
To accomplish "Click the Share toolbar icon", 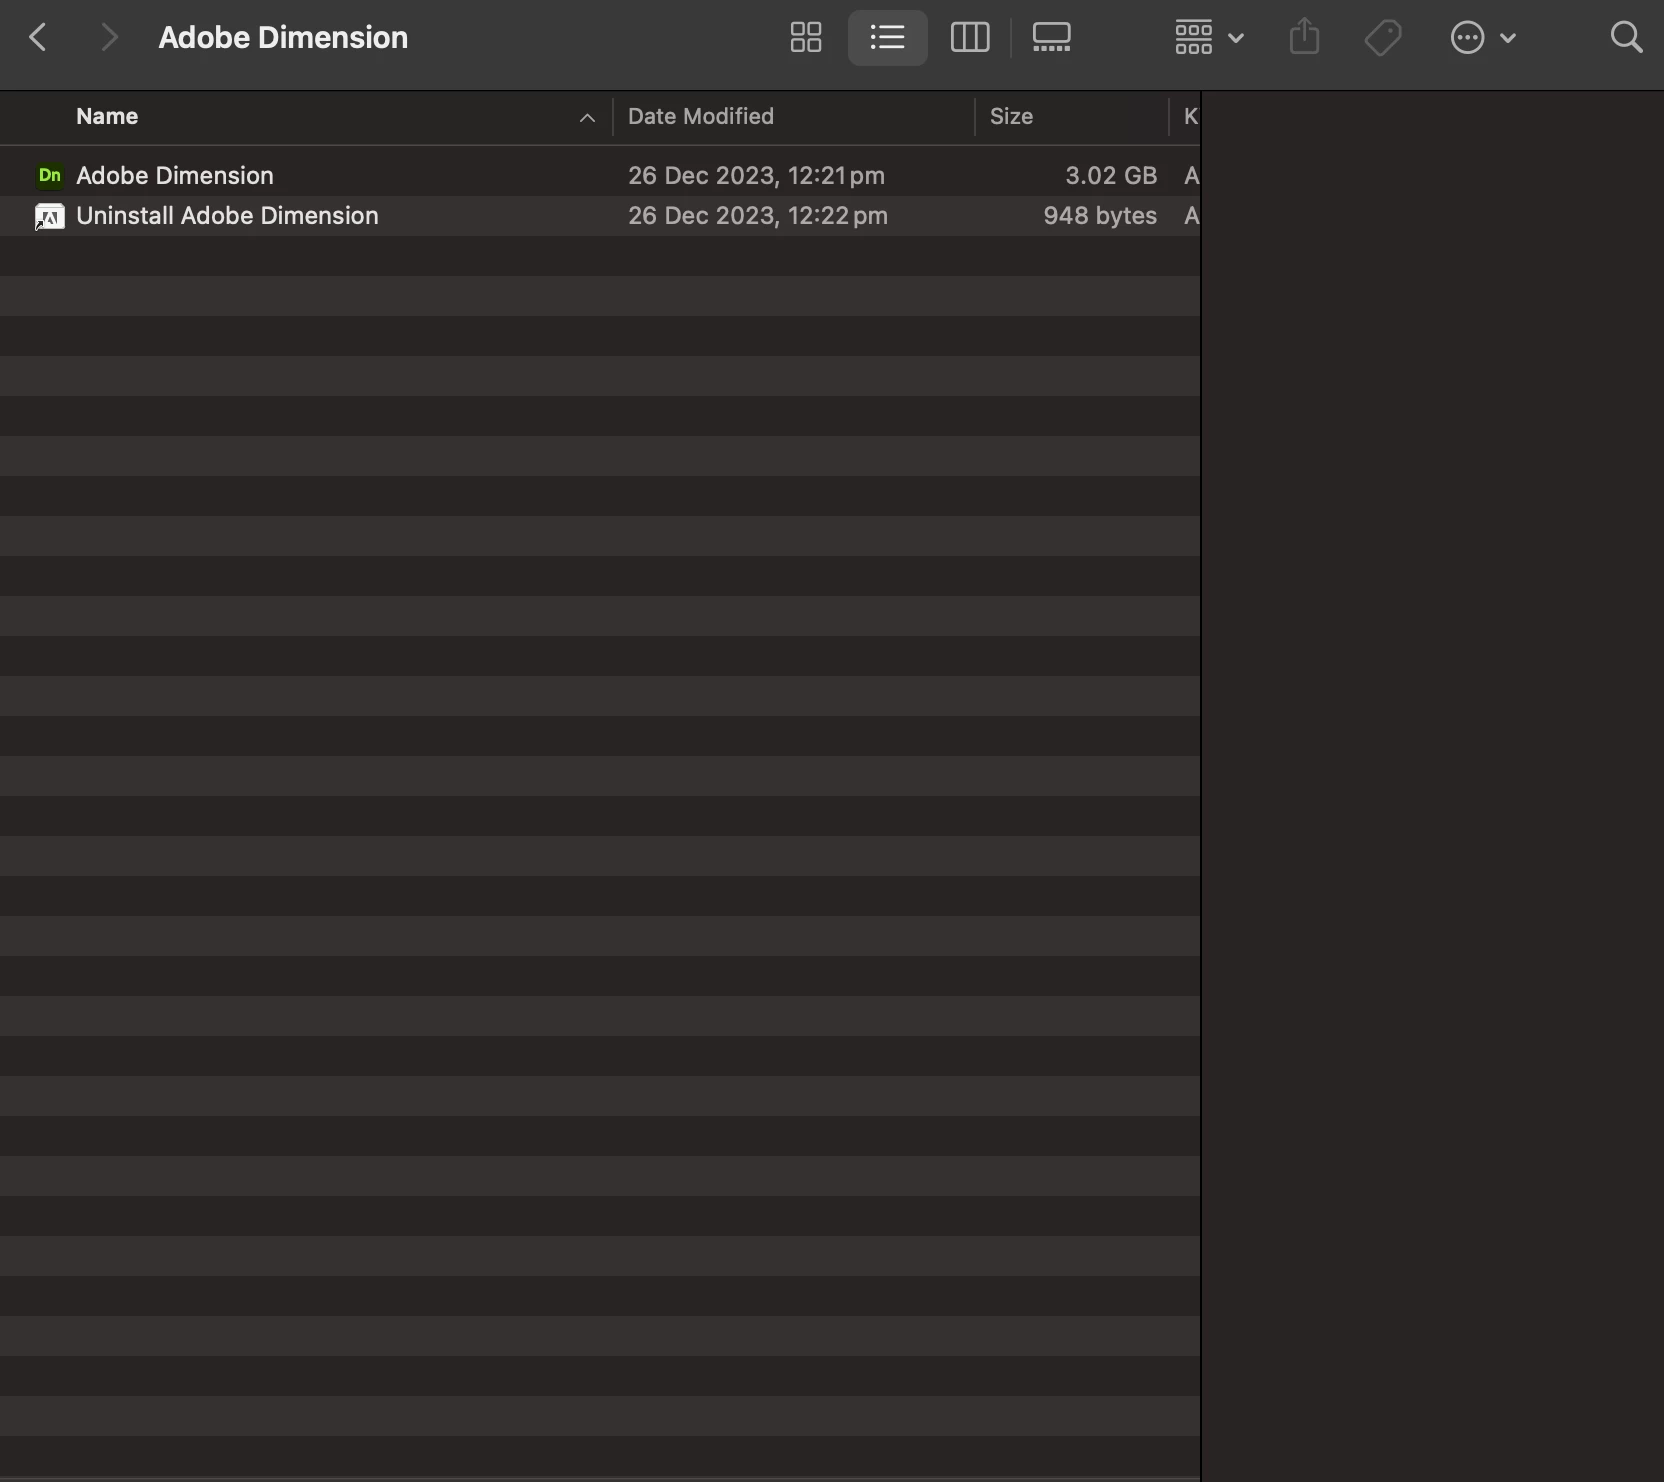I will click(1304, 38).
